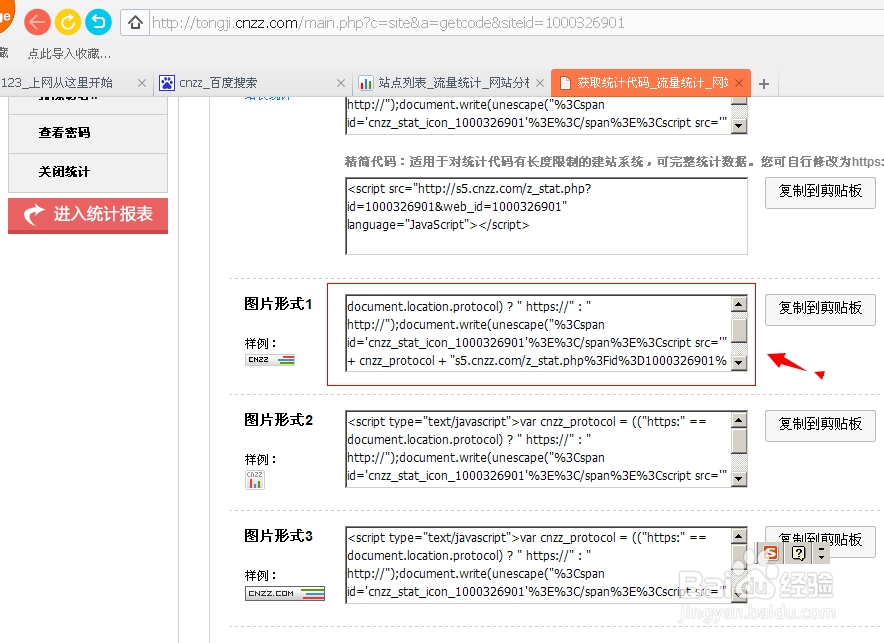Screen dimensions: 884x643
Task: Click scrollbar thumb in 图片形式2 textarea
Action: point(739,441)
